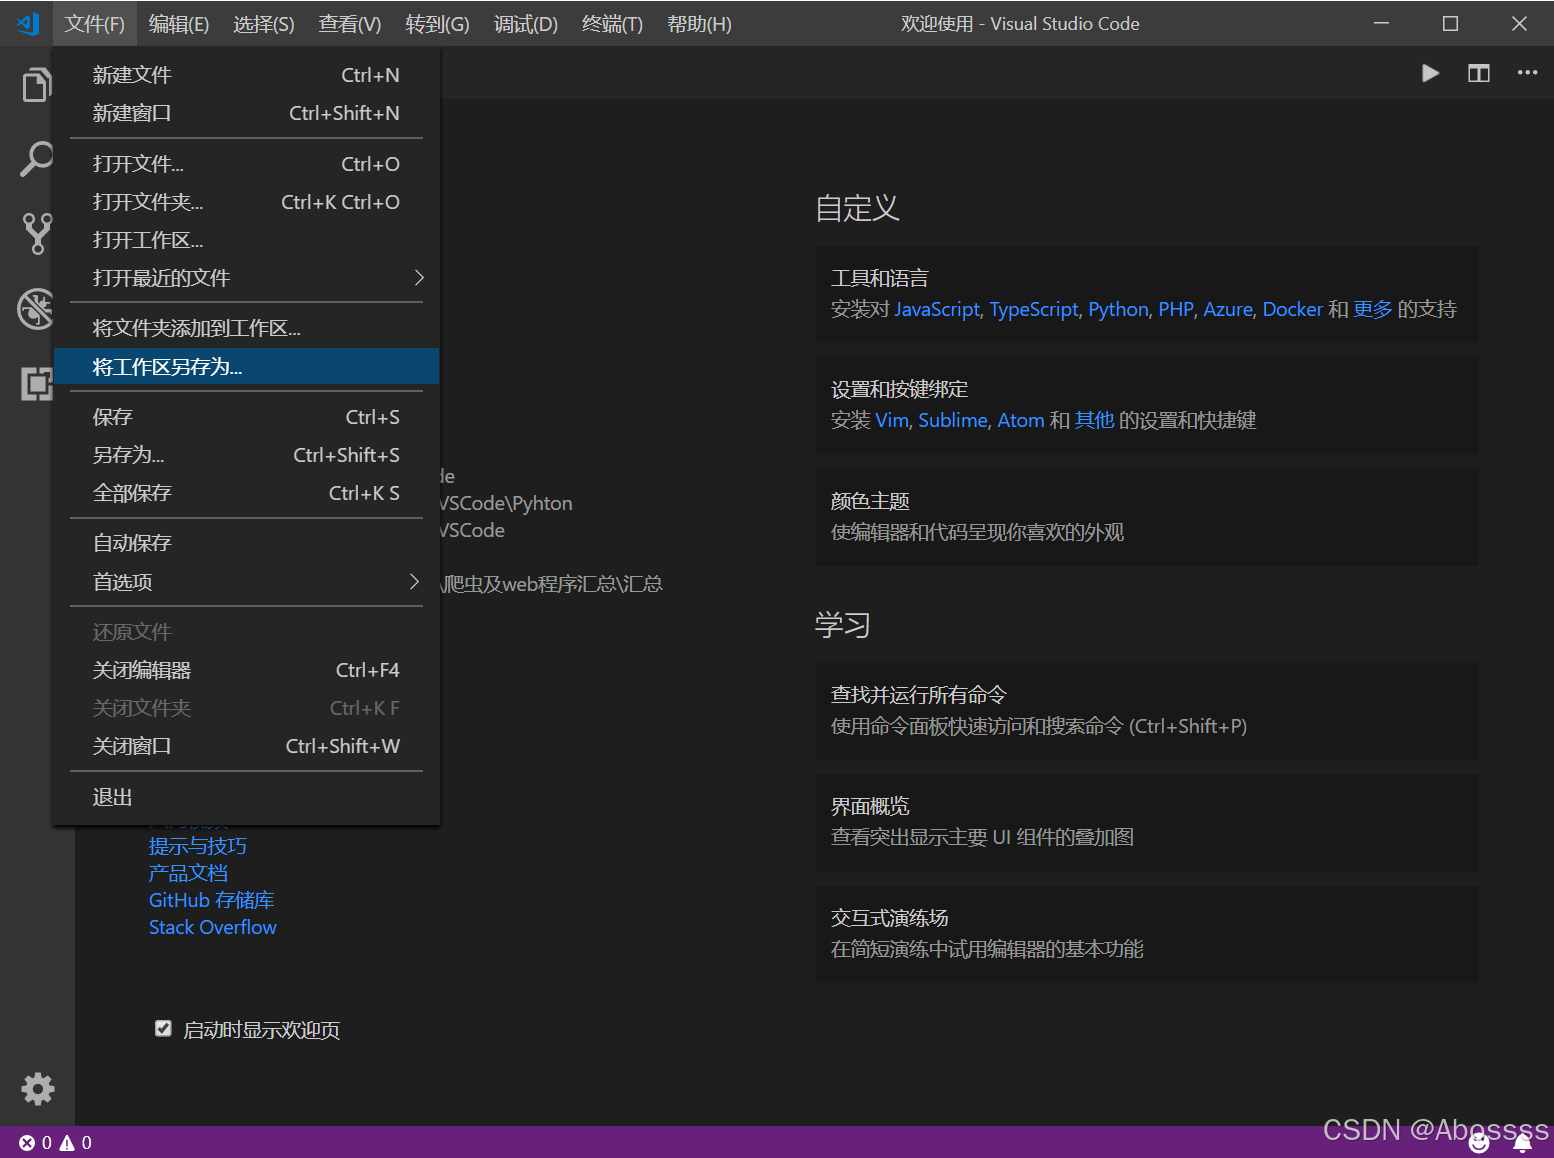Screen dimensions: 1554x1158
Task: Select 保存 menu entry
Action: 246,417
